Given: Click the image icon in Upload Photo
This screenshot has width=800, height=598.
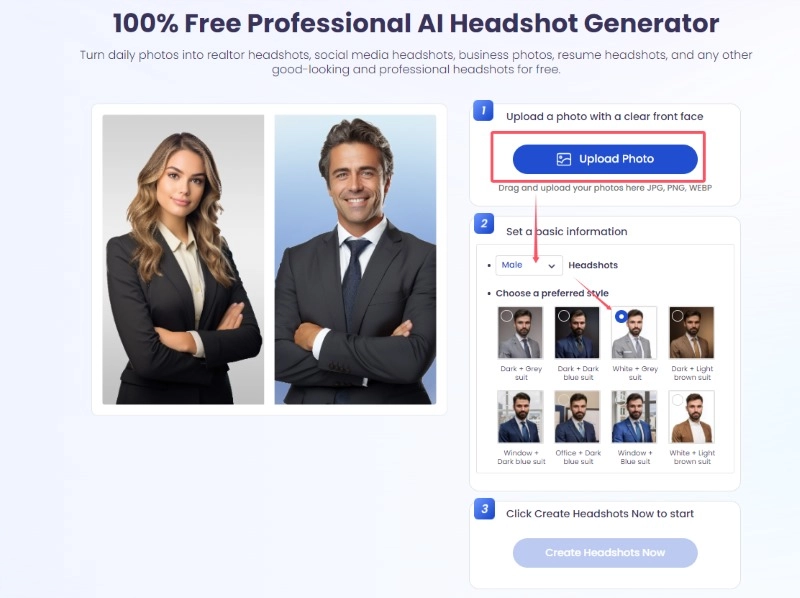Looking at the screenshot, I should tap(563, 159).
